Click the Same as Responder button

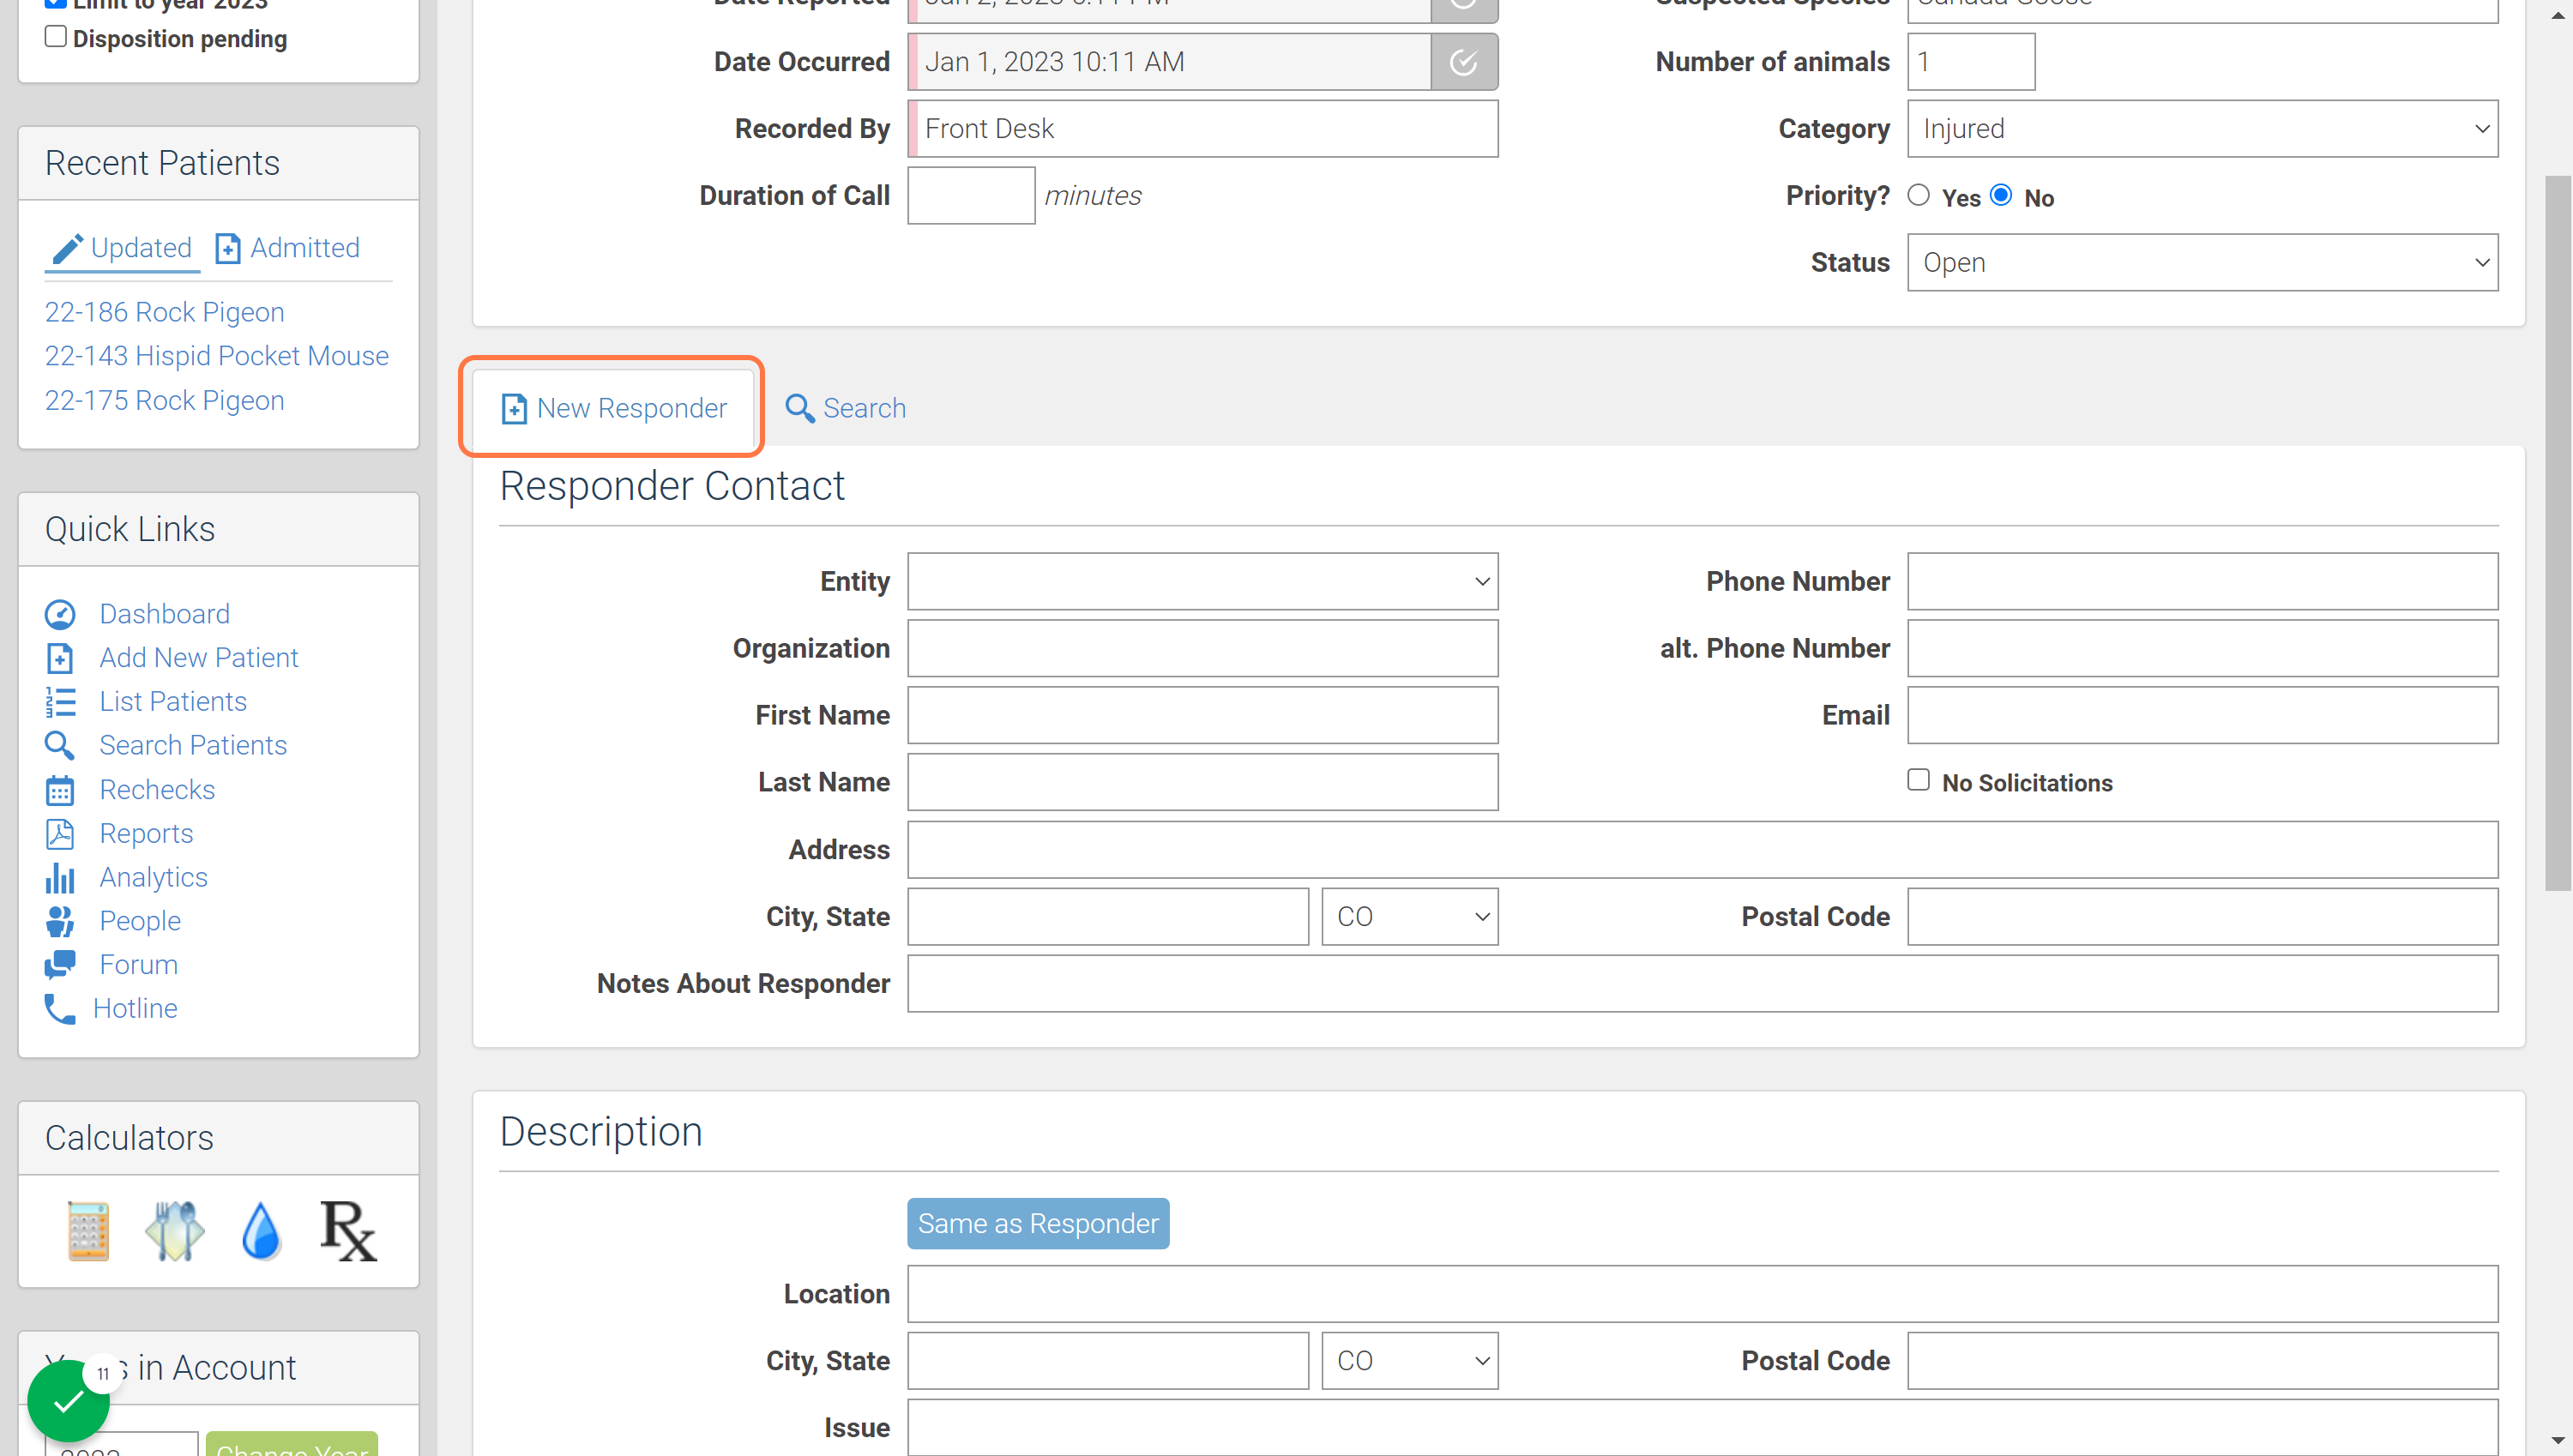point(1038,1224)
